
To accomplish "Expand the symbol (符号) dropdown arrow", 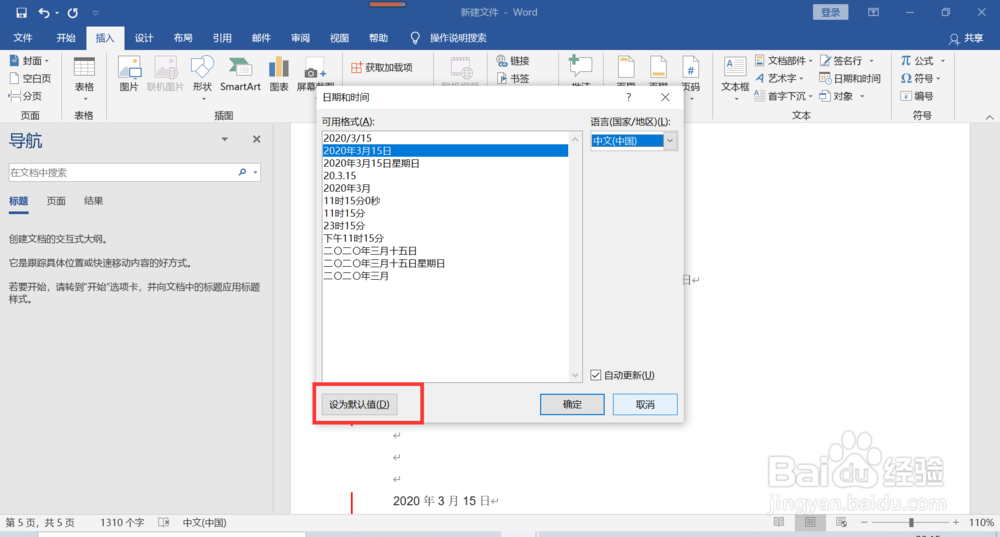I will (x=939, y=78).
